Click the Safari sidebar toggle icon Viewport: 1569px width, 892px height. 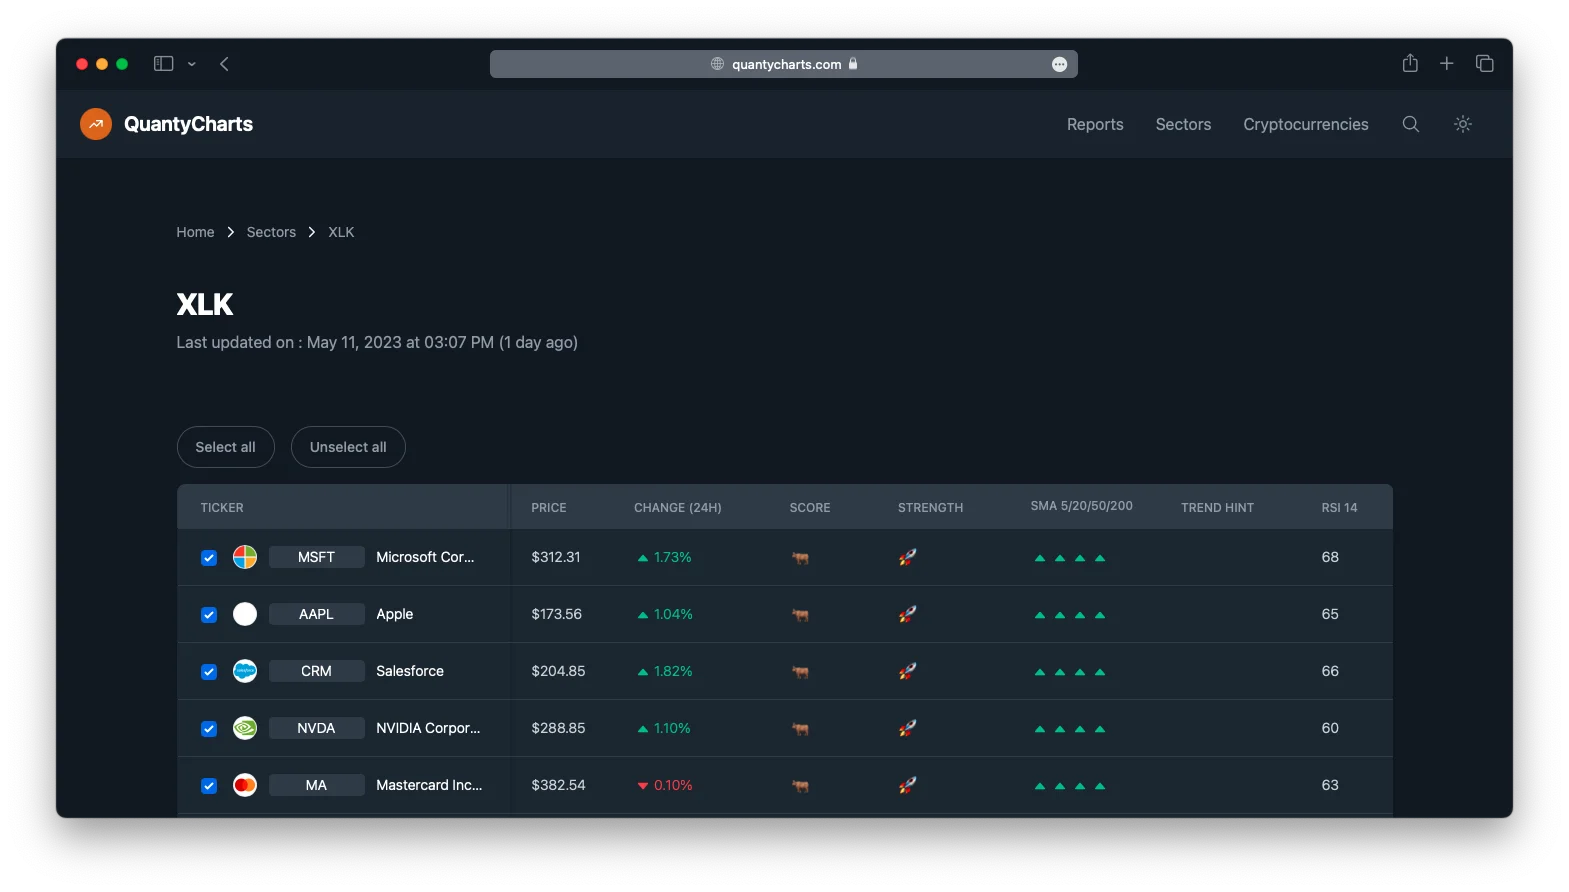[163, 64]
